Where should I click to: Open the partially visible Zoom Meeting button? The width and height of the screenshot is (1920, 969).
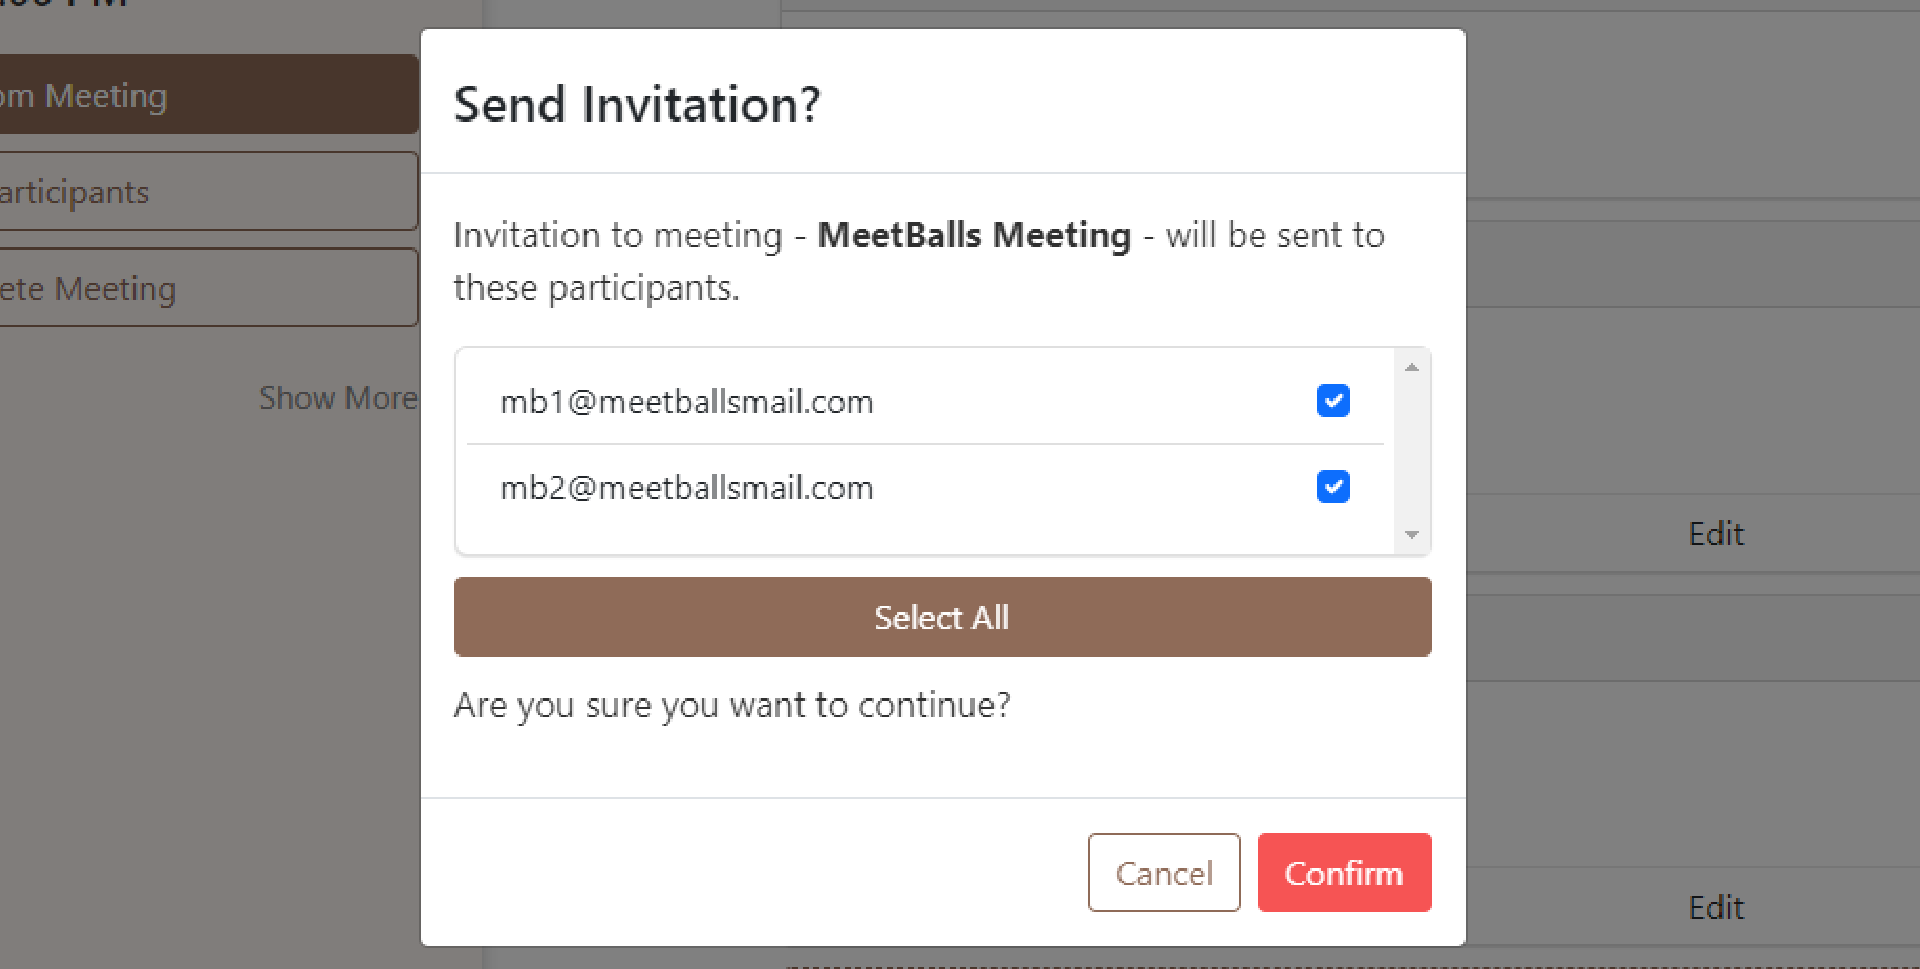point(209,95)
